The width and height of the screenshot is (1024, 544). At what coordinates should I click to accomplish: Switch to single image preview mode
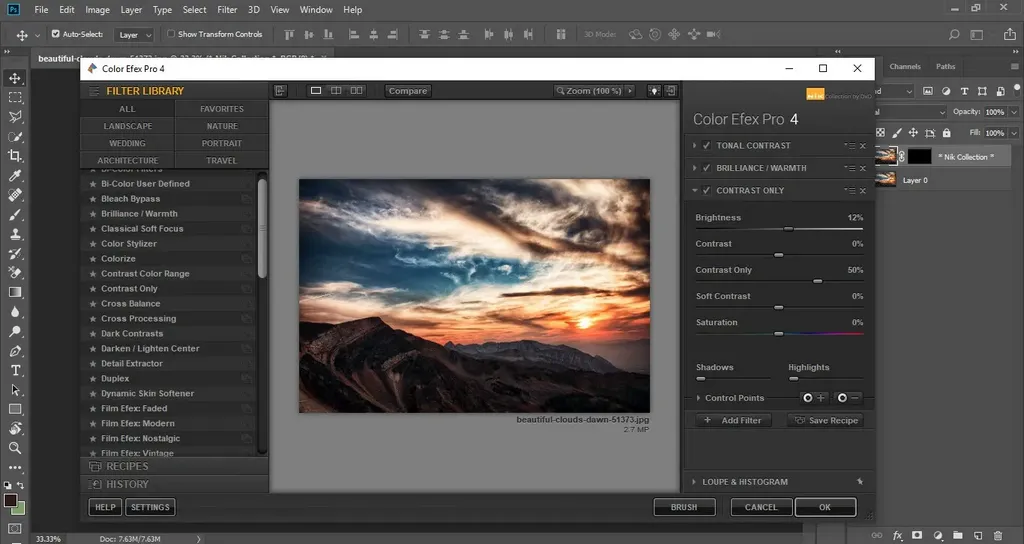point(315,91)
